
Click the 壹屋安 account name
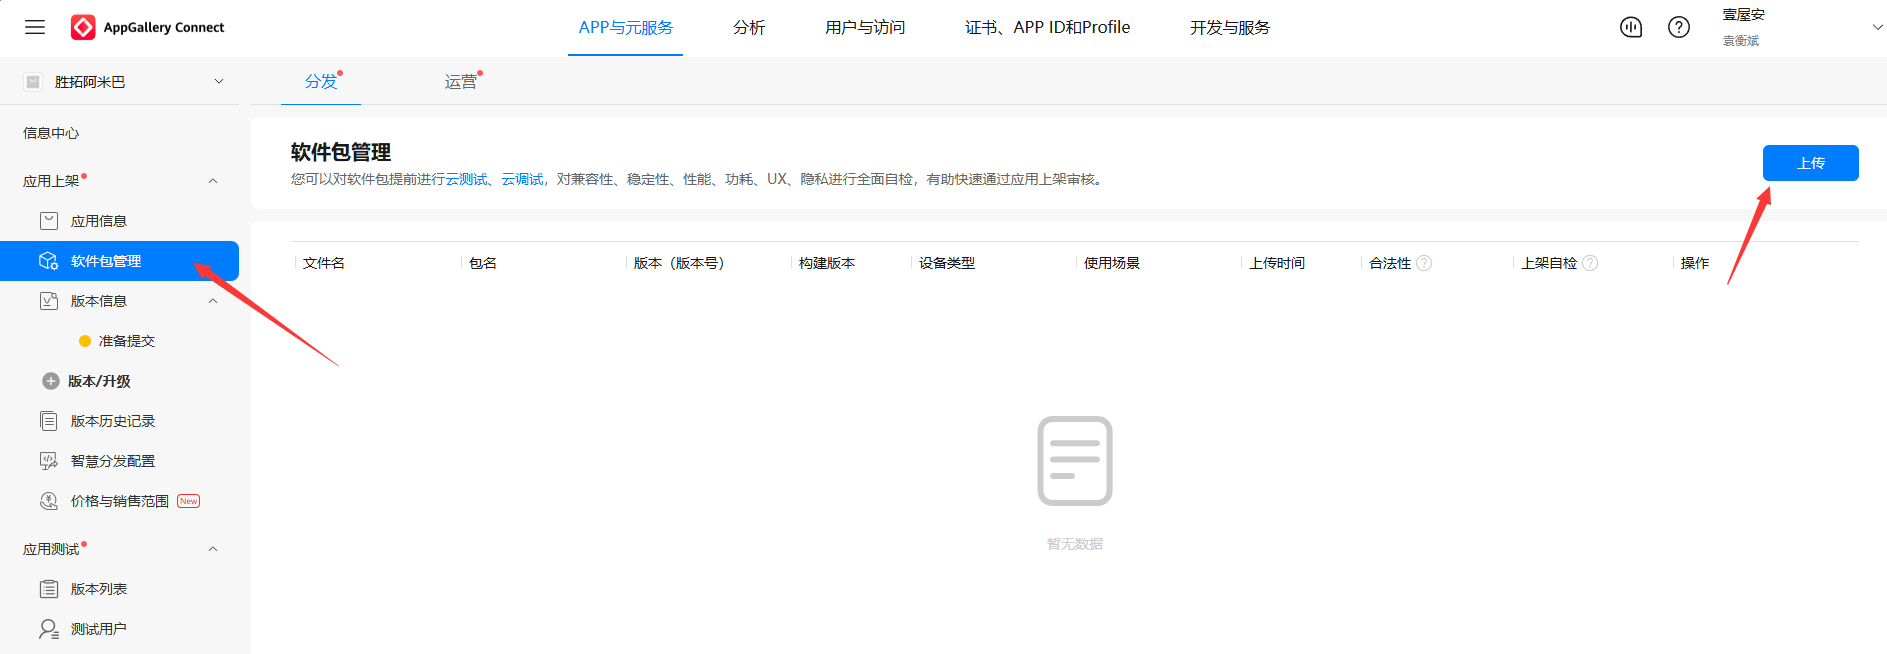[1743, 15]
